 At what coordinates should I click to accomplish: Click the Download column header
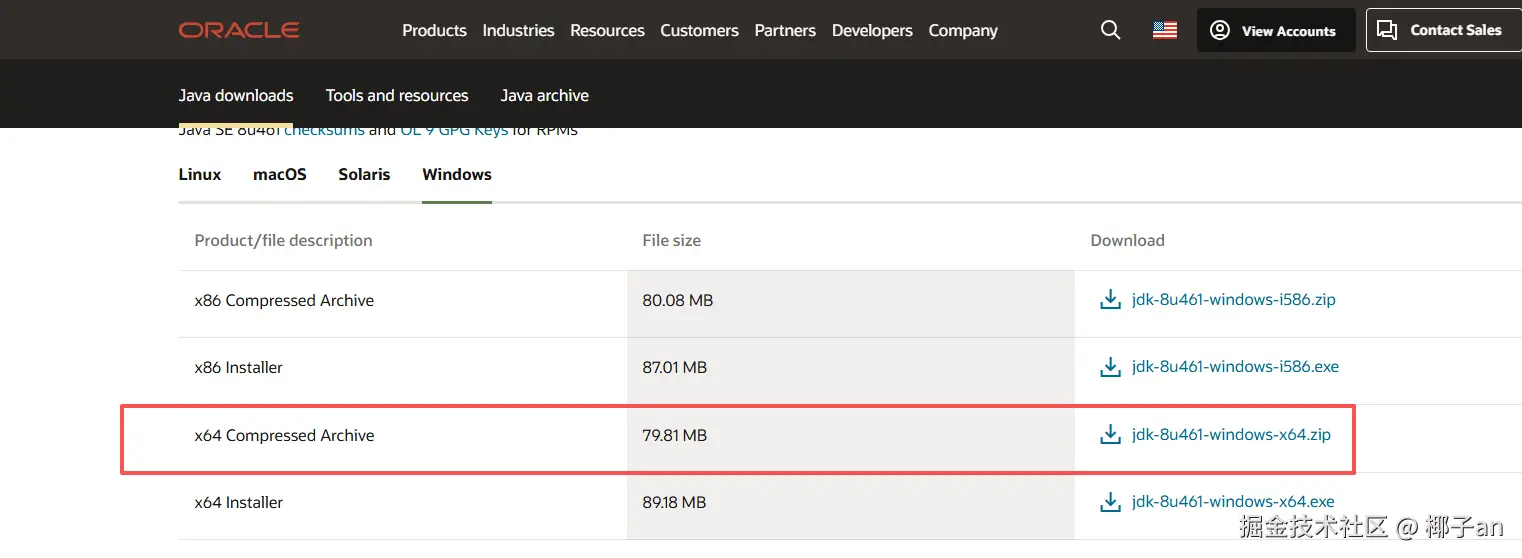tap(1127, 240)
